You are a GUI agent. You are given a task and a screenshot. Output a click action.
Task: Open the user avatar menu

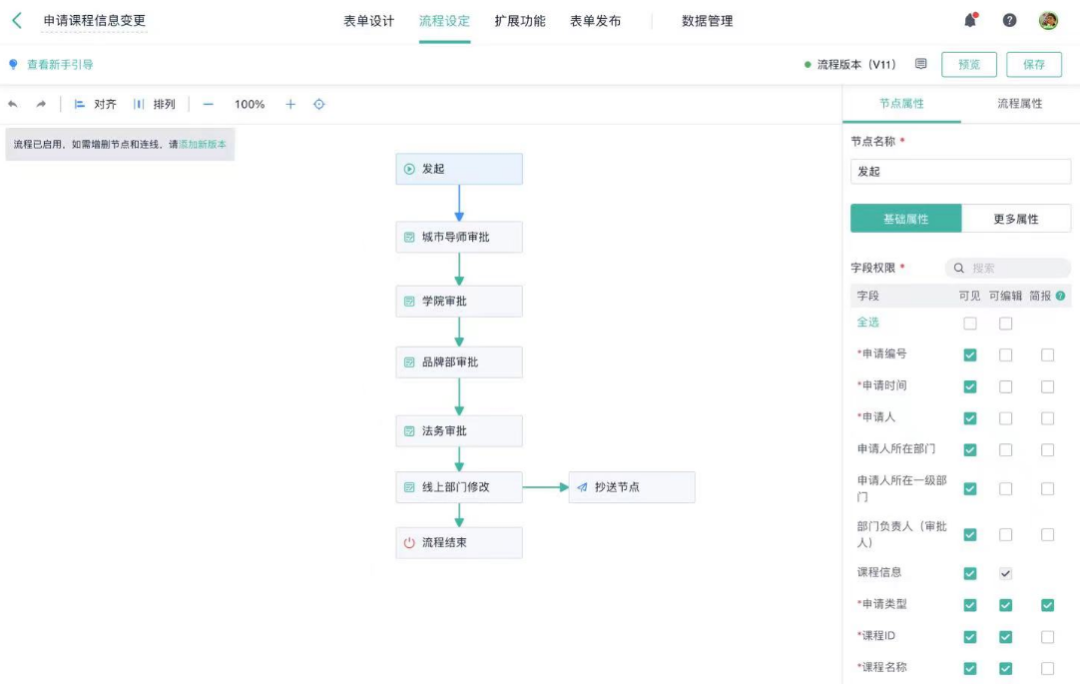[x=1048, y=20]
